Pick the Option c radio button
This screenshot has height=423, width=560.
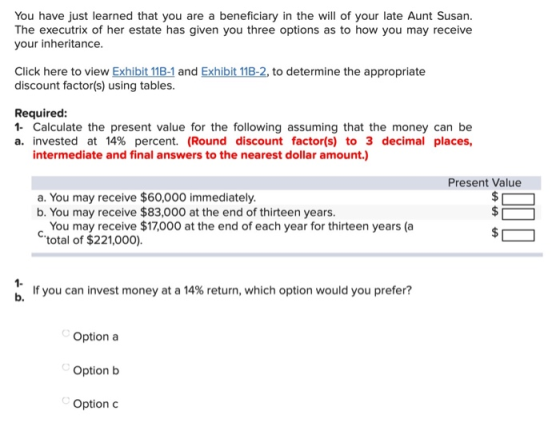(x=65, y=400)
